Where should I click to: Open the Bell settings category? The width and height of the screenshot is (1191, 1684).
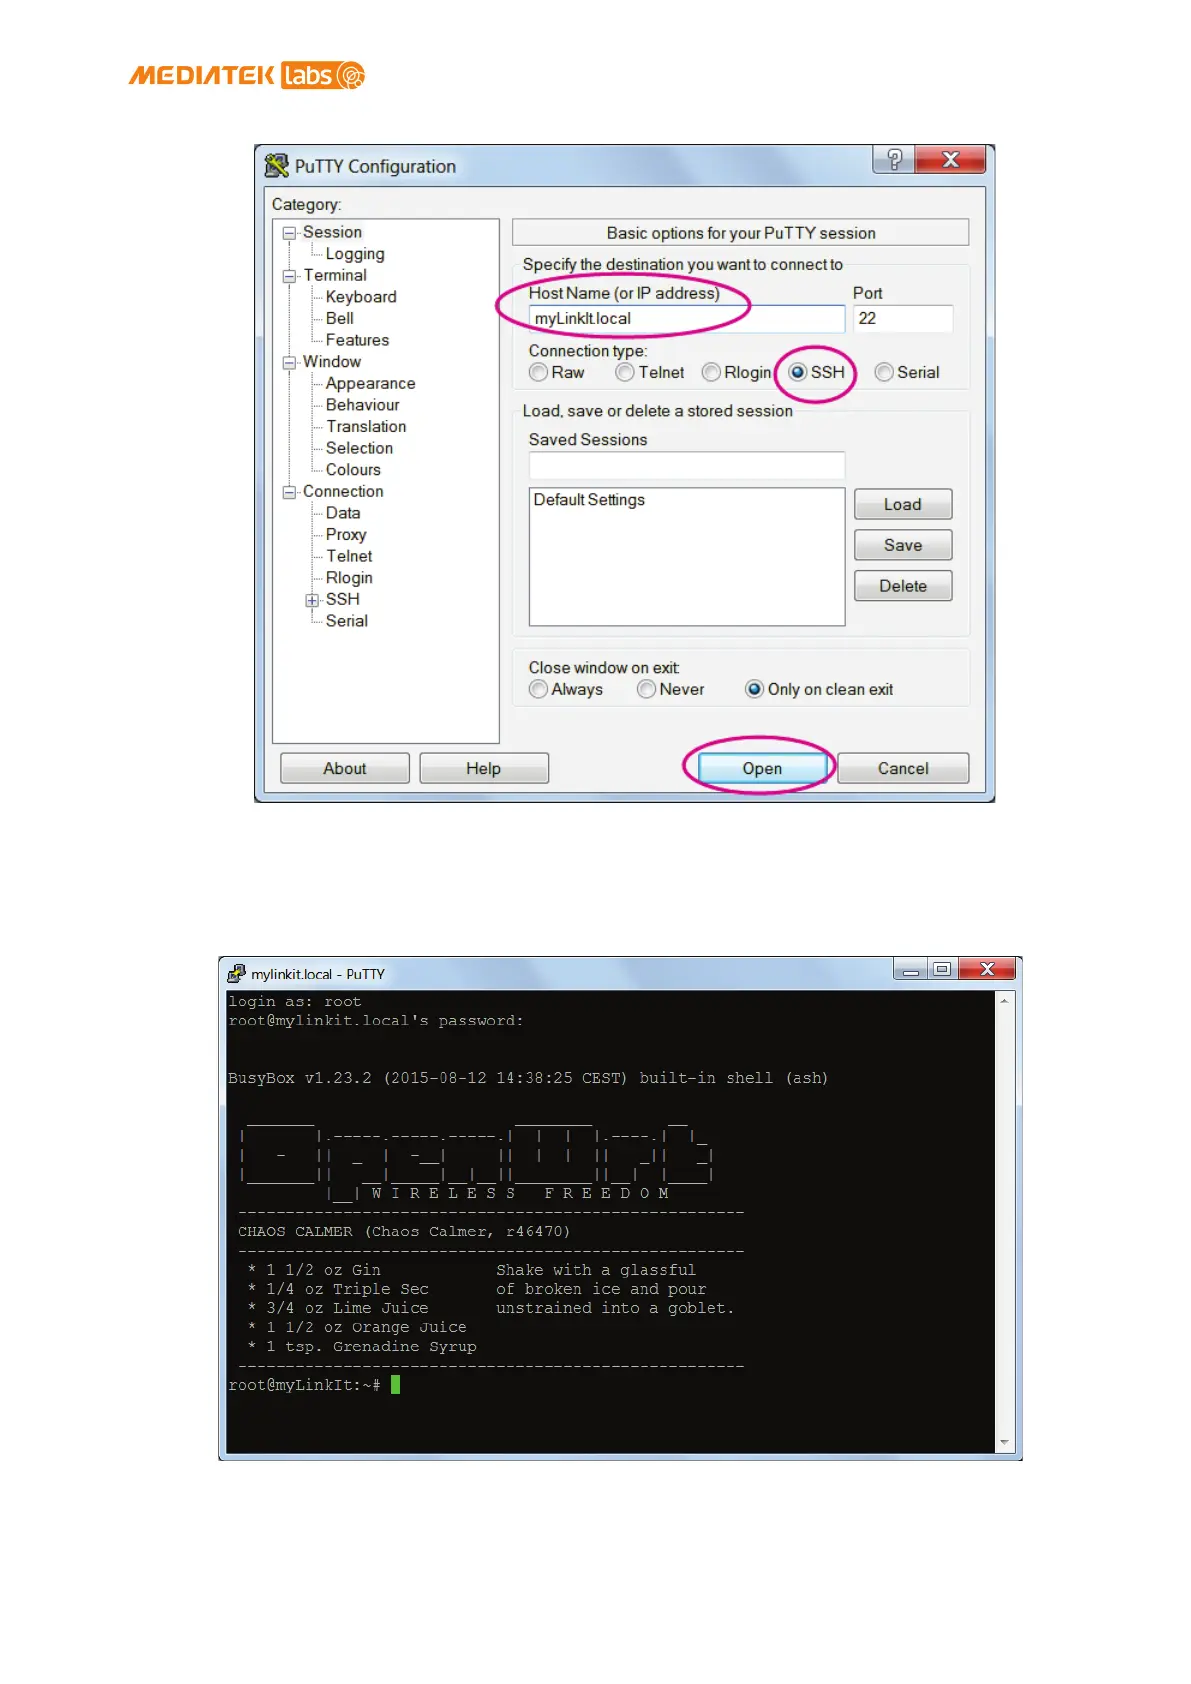point(340,318)
